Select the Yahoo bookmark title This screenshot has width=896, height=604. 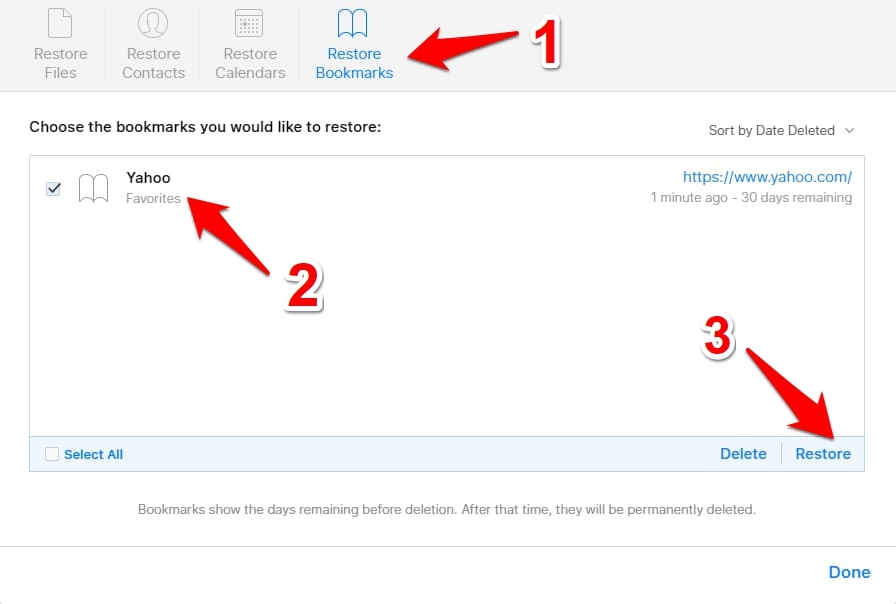coord(148,178)
